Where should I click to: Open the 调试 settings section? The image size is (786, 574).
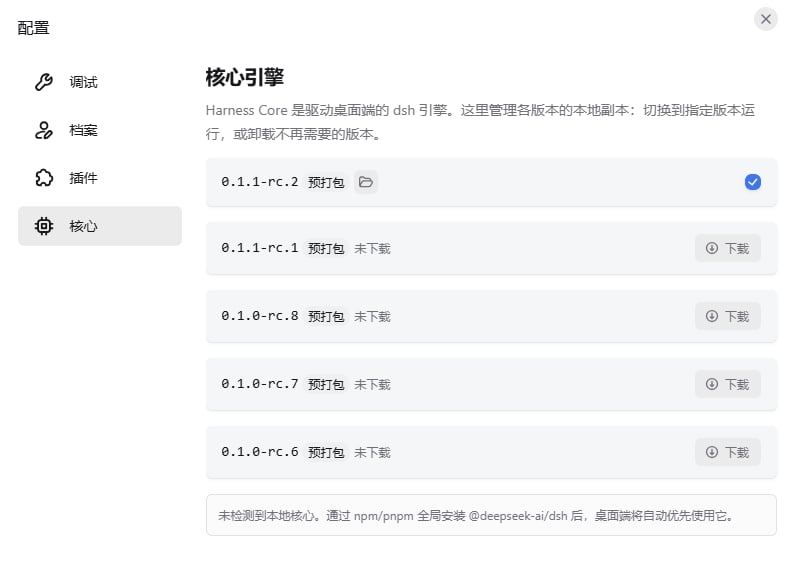tap(100, 82)
